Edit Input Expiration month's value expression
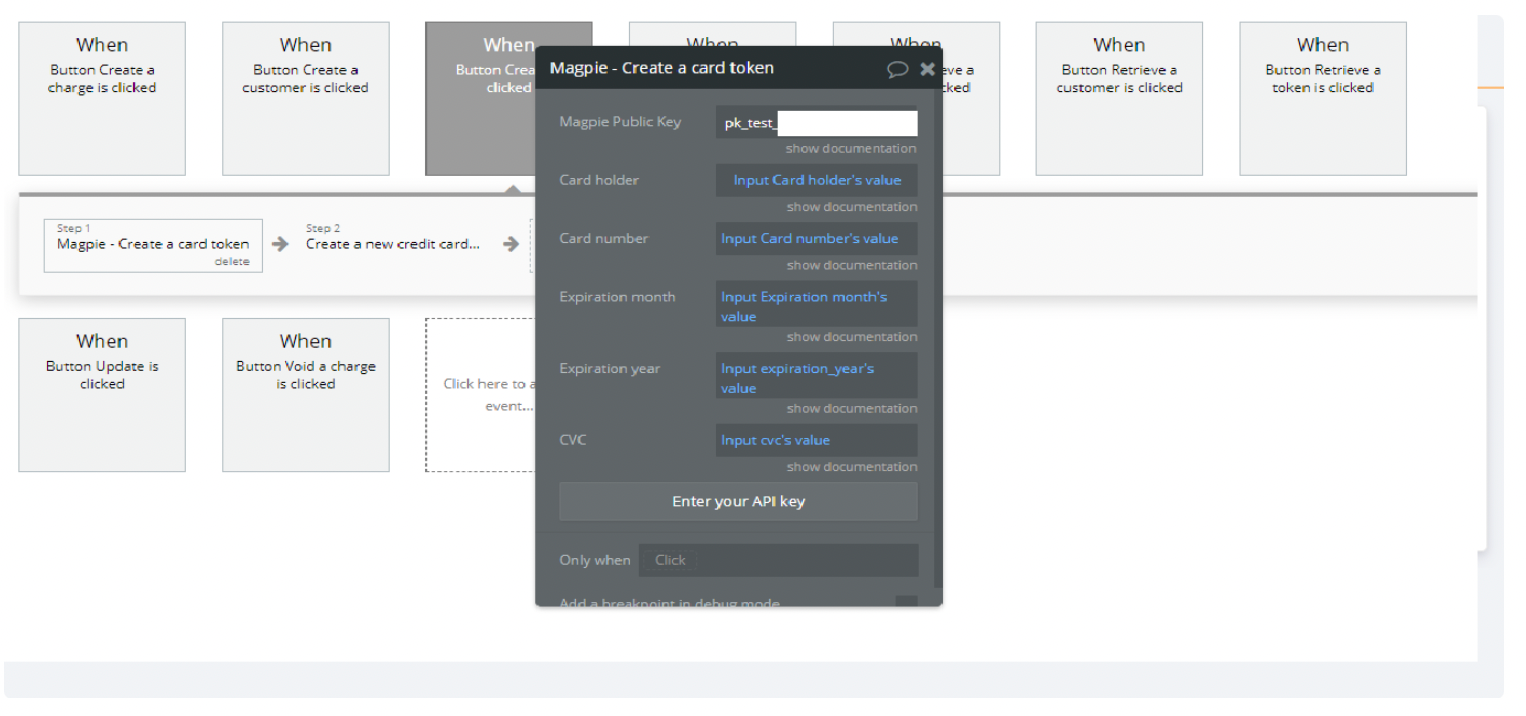This screenshot has width=1526, height=716. pyautogui.click(x=817, y=304)
